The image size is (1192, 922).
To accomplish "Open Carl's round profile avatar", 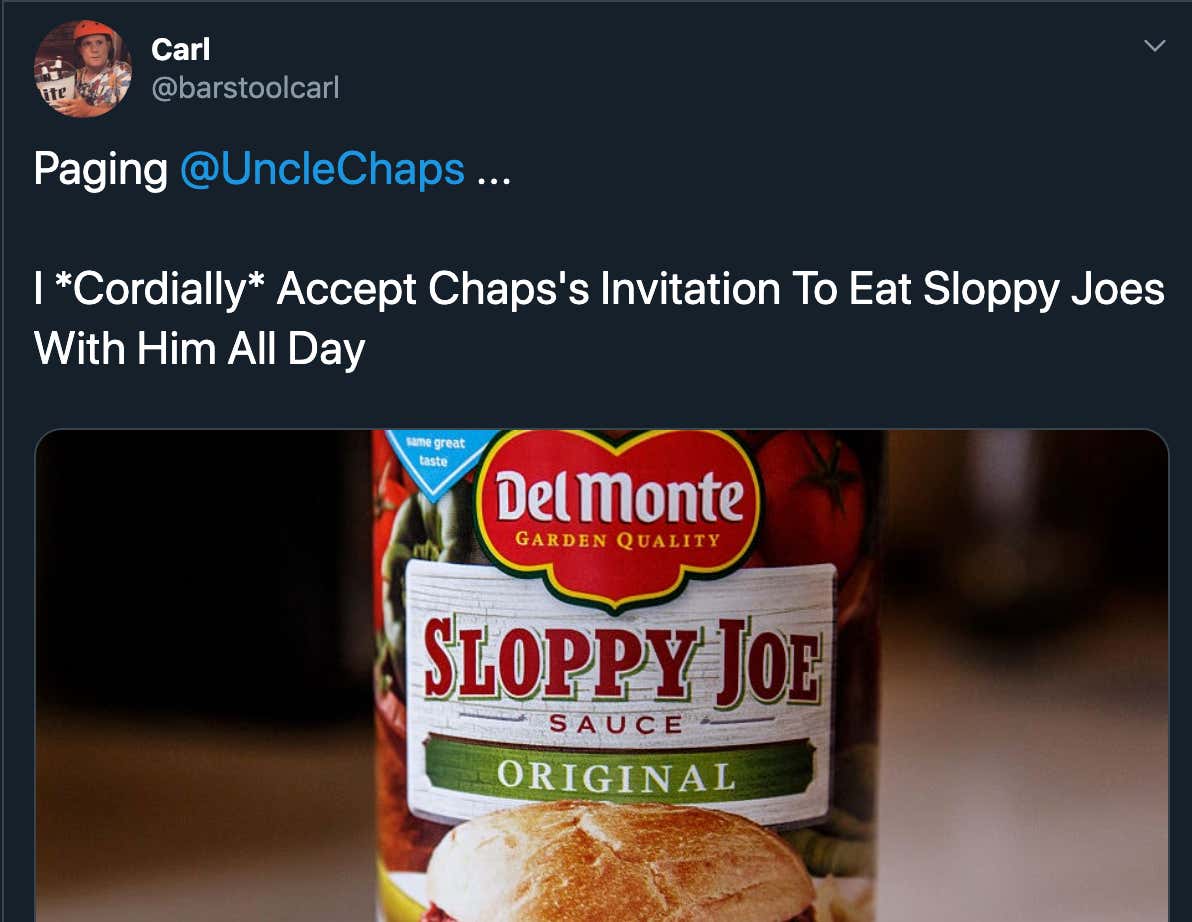I will click(83, 68).
